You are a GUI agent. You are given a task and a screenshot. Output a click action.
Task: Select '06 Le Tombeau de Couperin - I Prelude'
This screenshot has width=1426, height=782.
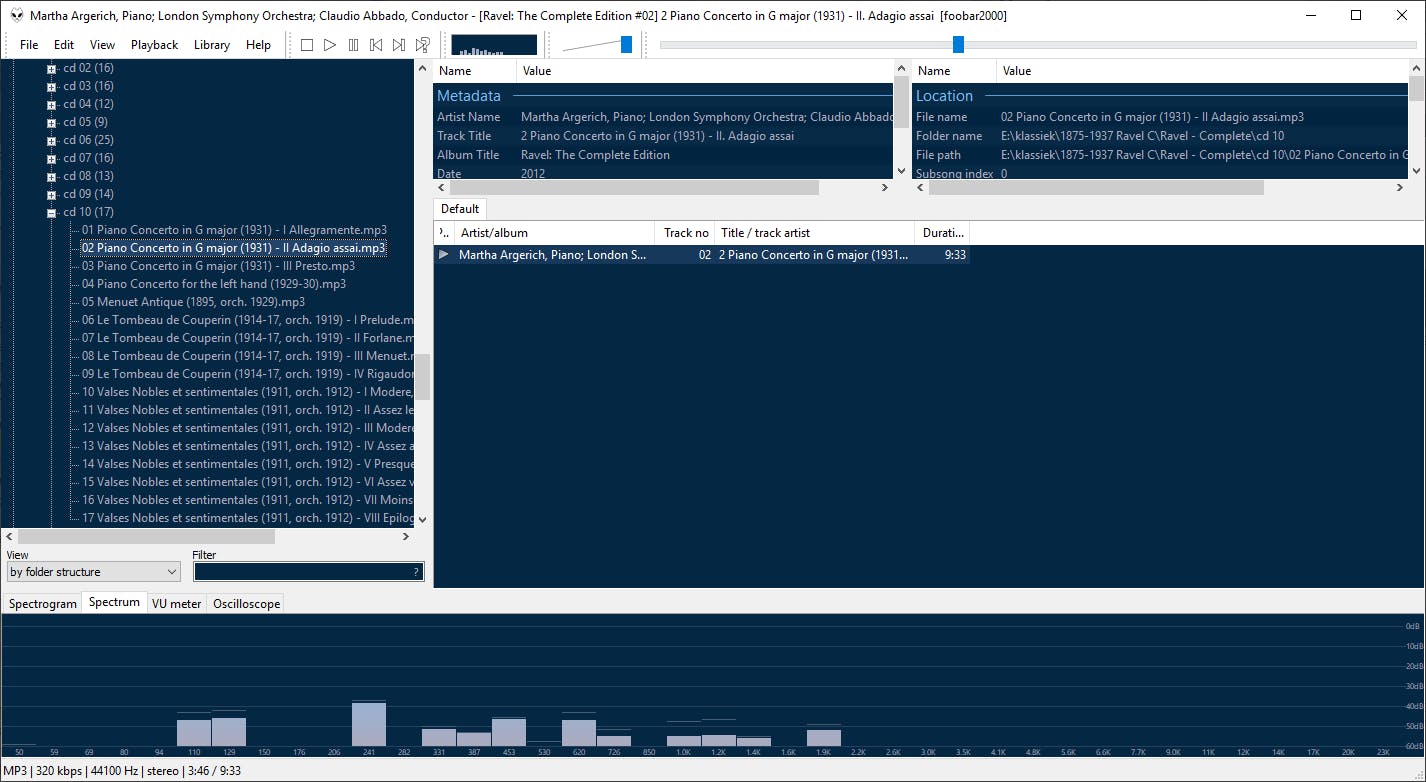[247, 320]
